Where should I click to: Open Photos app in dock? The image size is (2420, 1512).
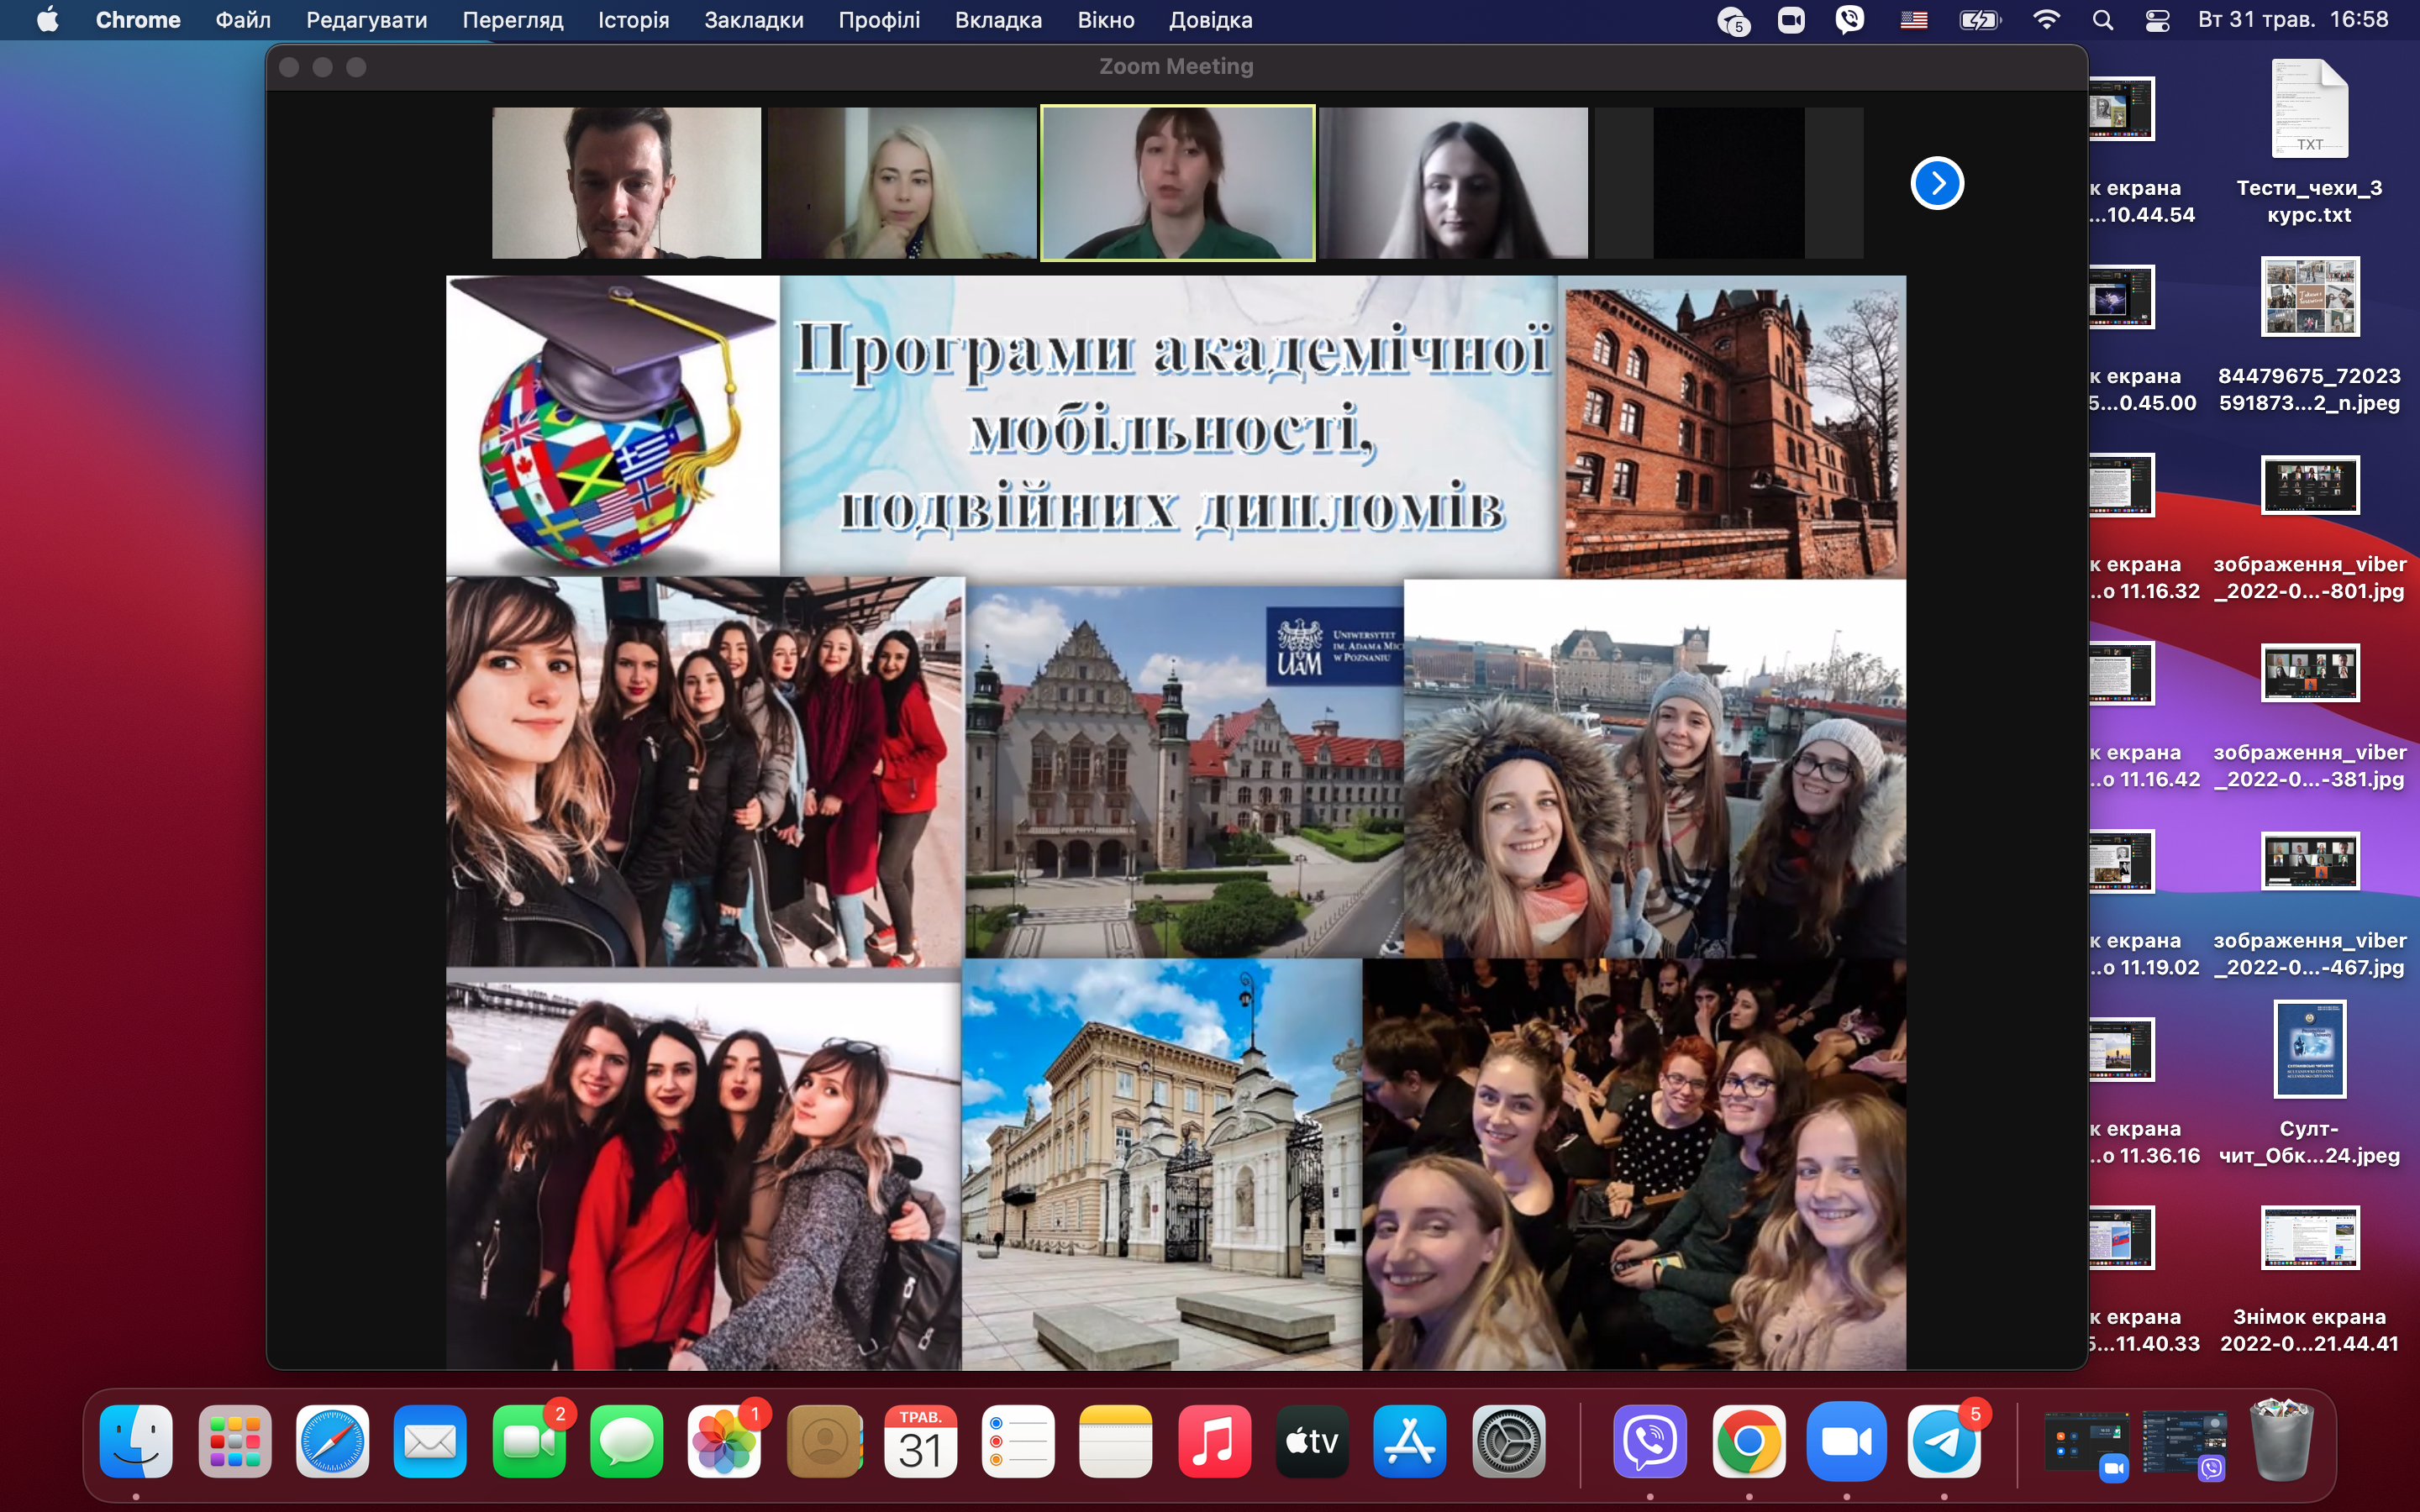click(724, 1441)
